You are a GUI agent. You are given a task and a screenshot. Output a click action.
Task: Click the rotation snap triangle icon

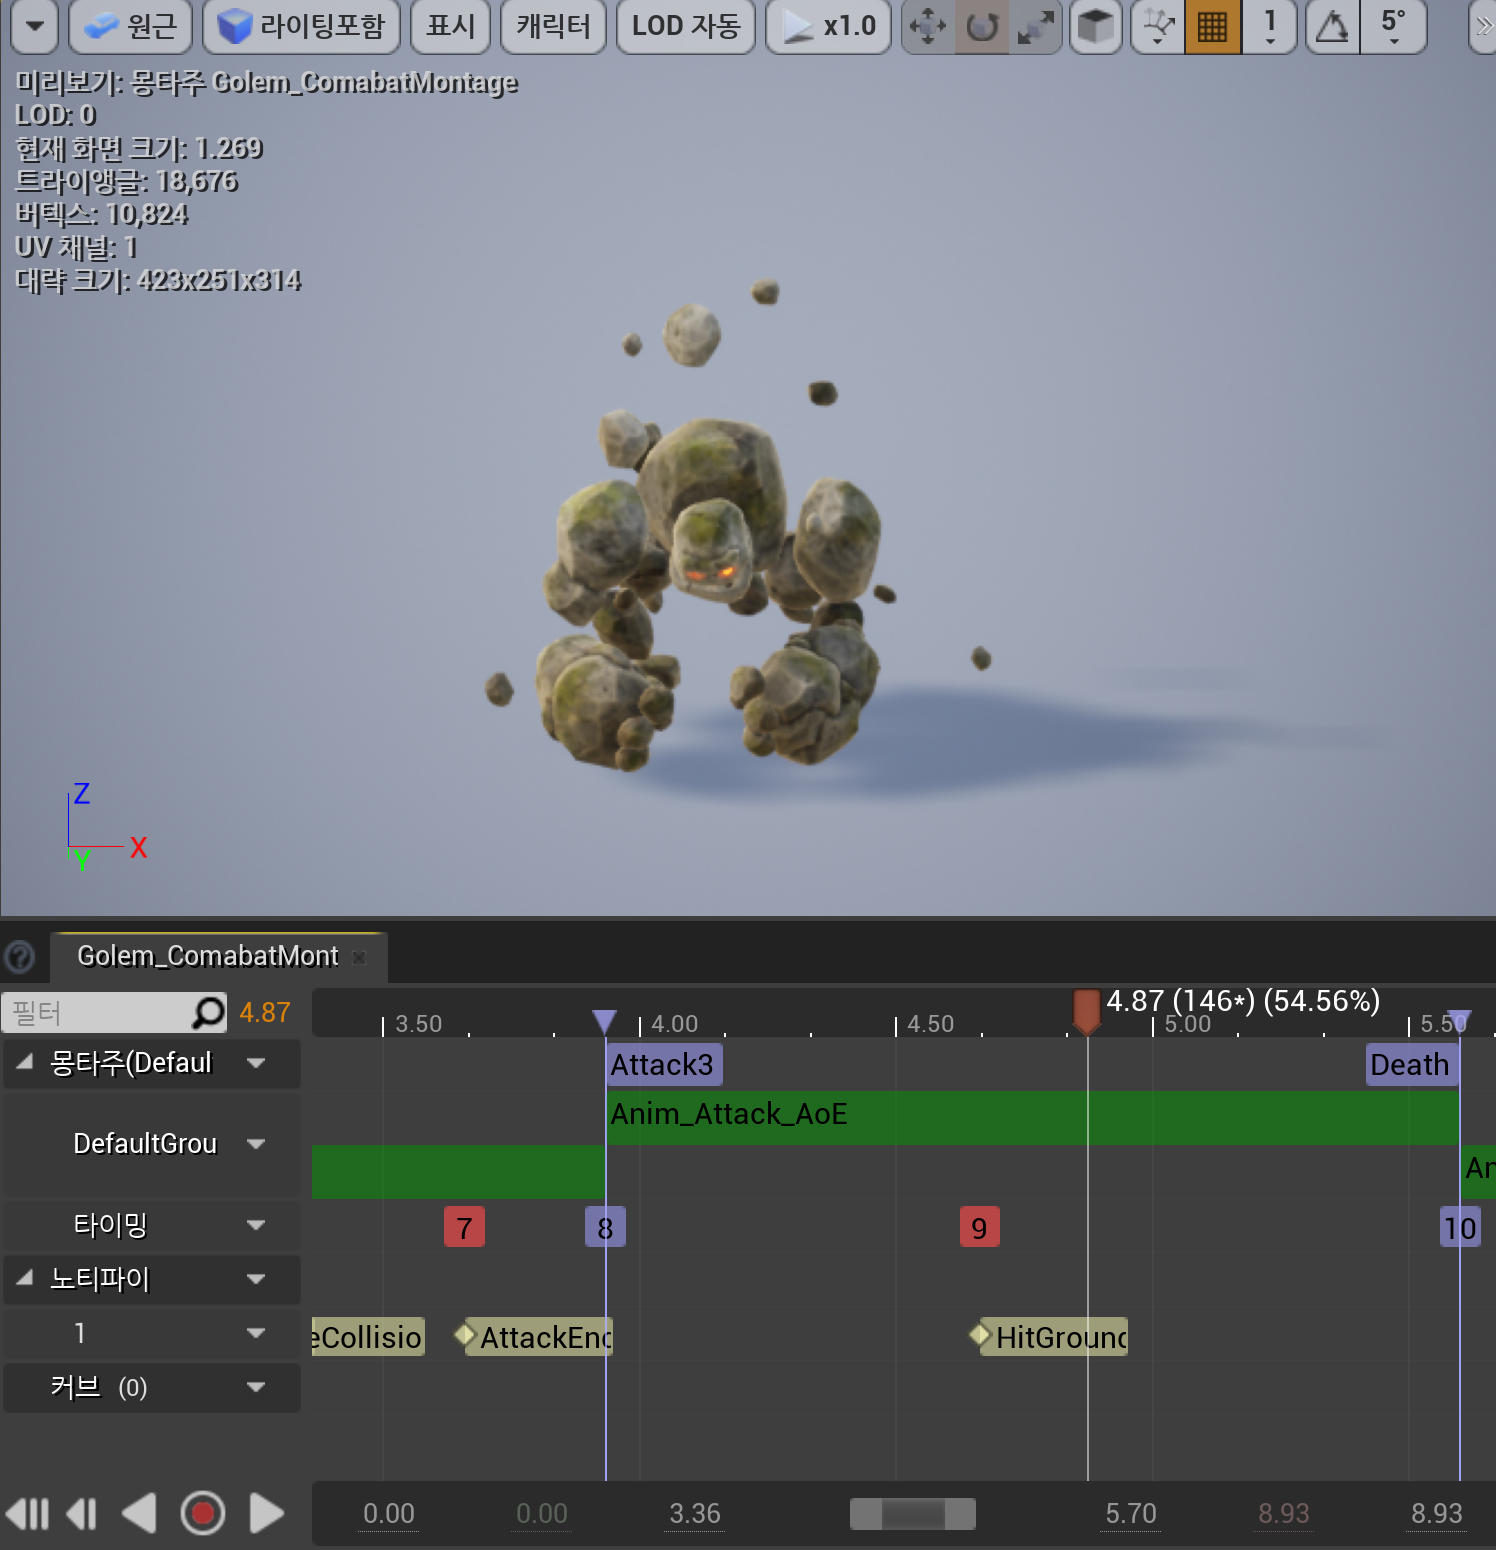point(1332,27)
